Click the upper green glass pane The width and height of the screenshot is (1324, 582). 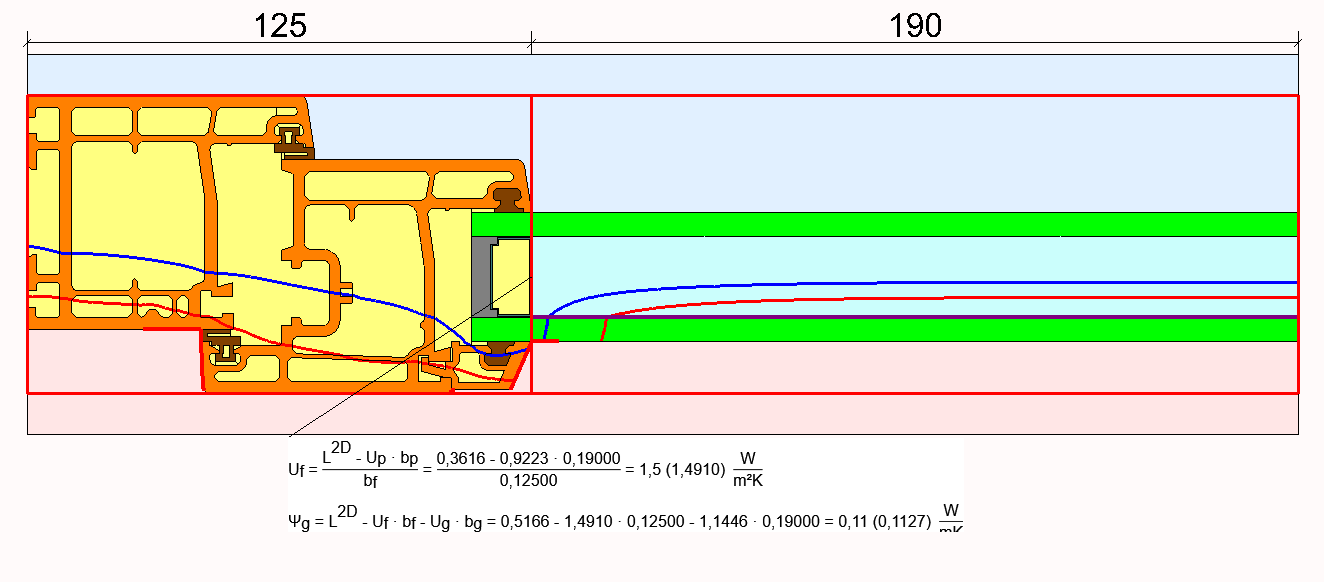900,224
